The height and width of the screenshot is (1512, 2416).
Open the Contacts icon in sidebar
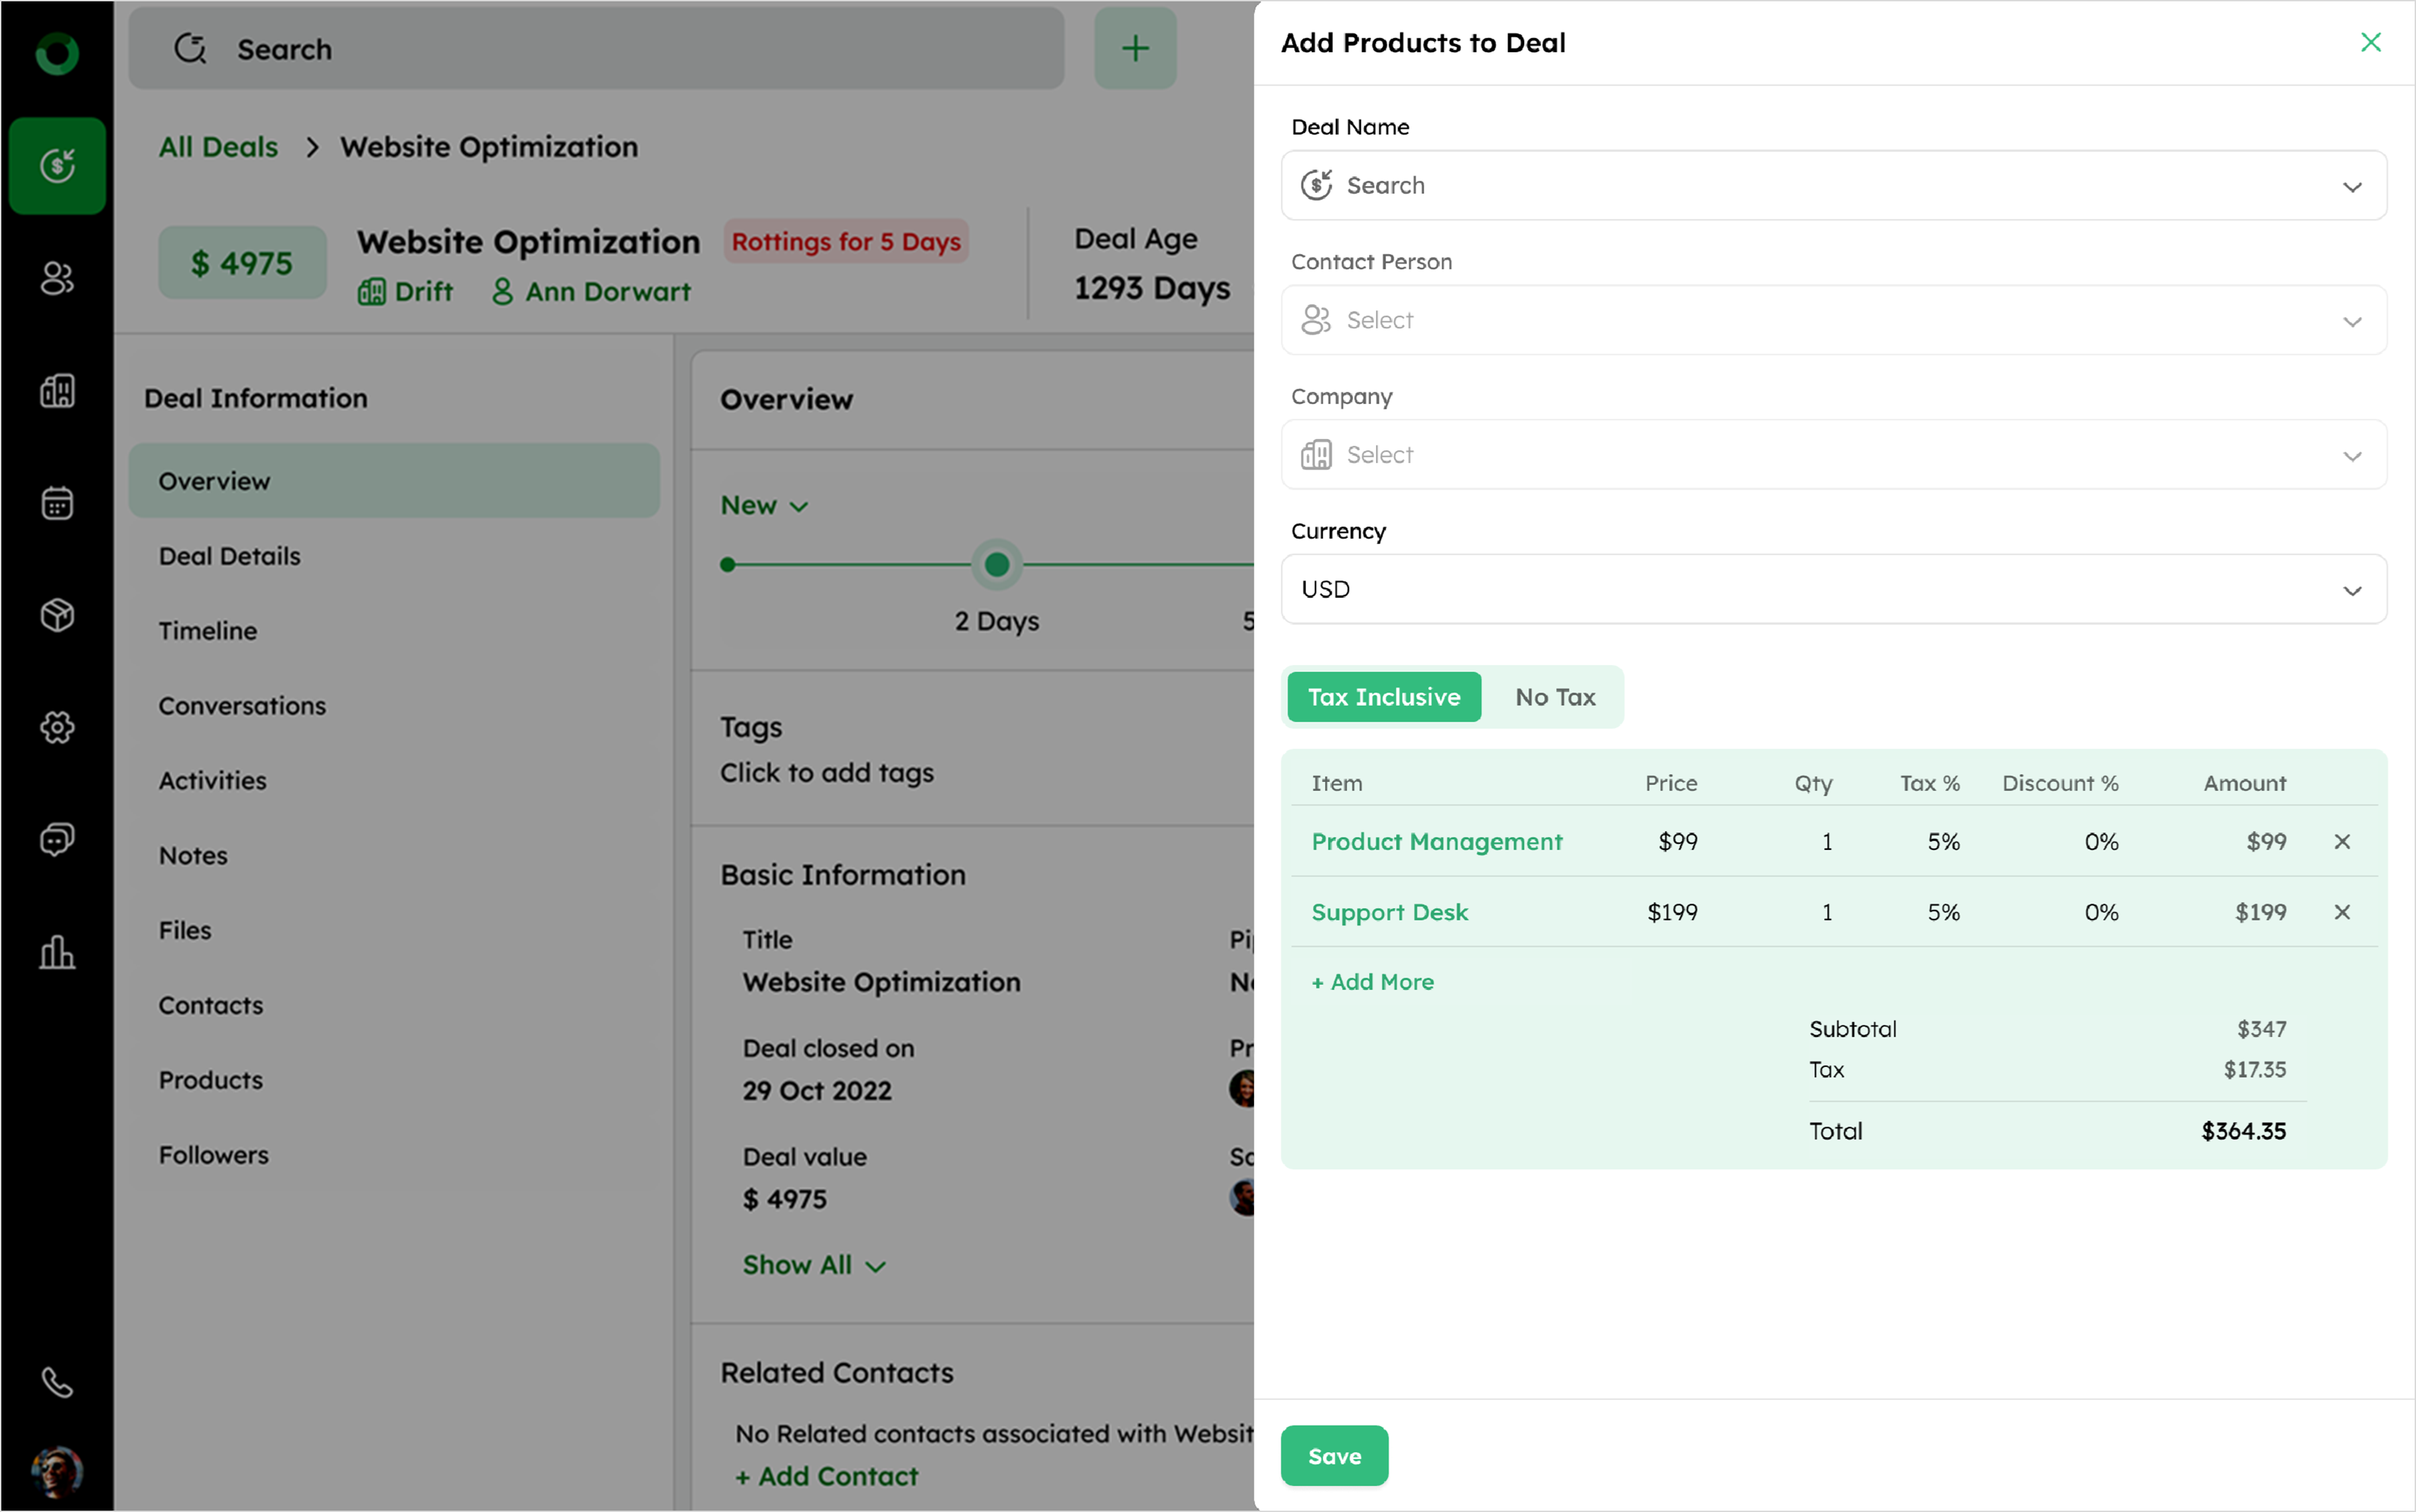(x=57, y=278)
